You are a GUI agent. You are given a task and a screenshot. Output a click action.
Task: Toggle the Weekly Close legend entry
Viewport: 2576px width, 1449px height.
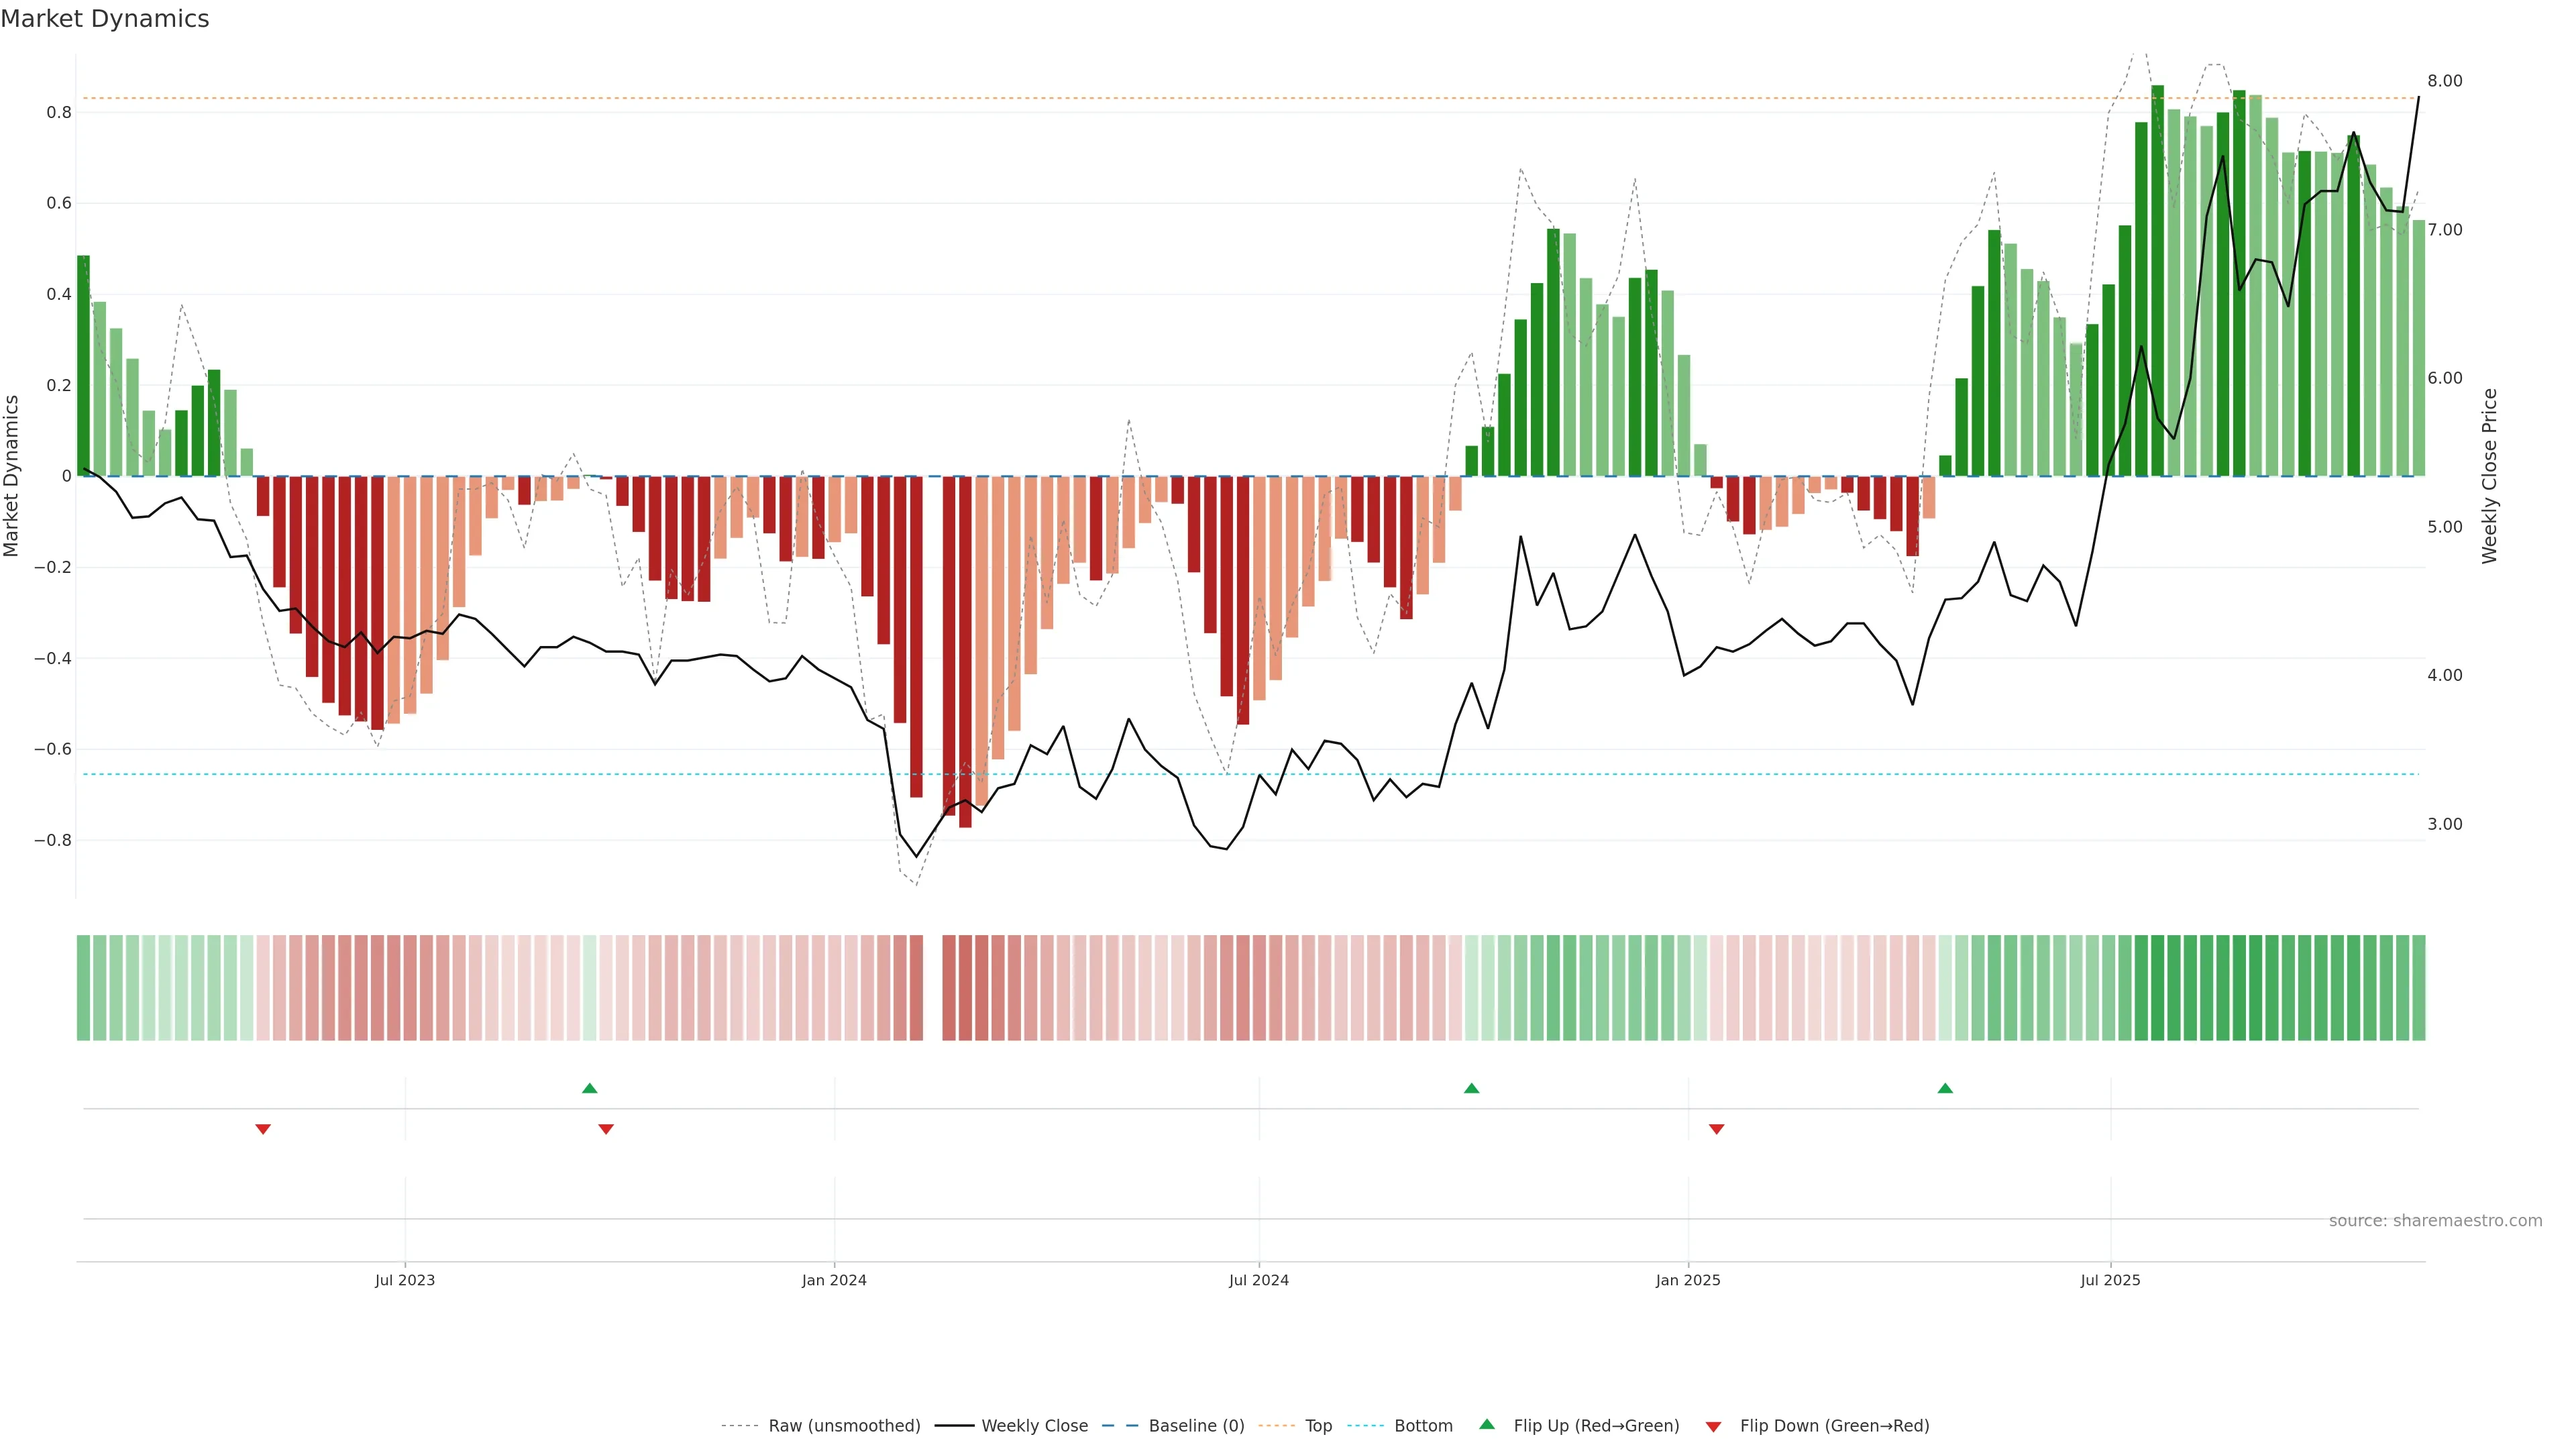coord(1034,1425)
